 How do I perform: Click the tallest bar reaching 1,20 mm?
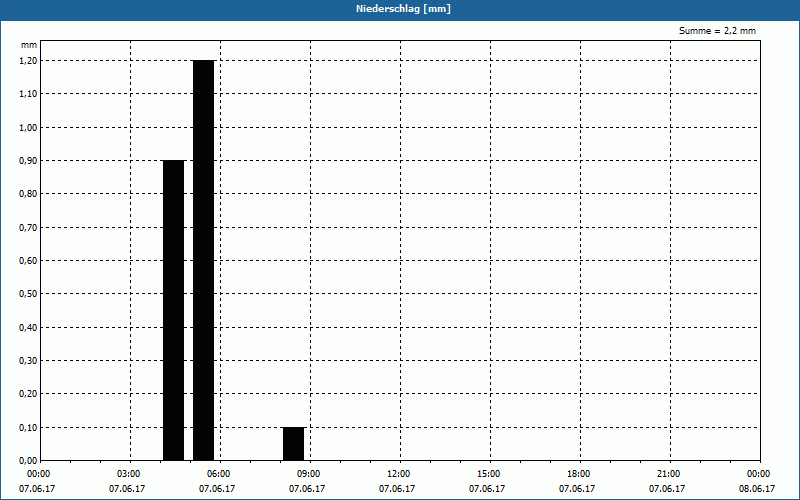click(x=204, y=260)
